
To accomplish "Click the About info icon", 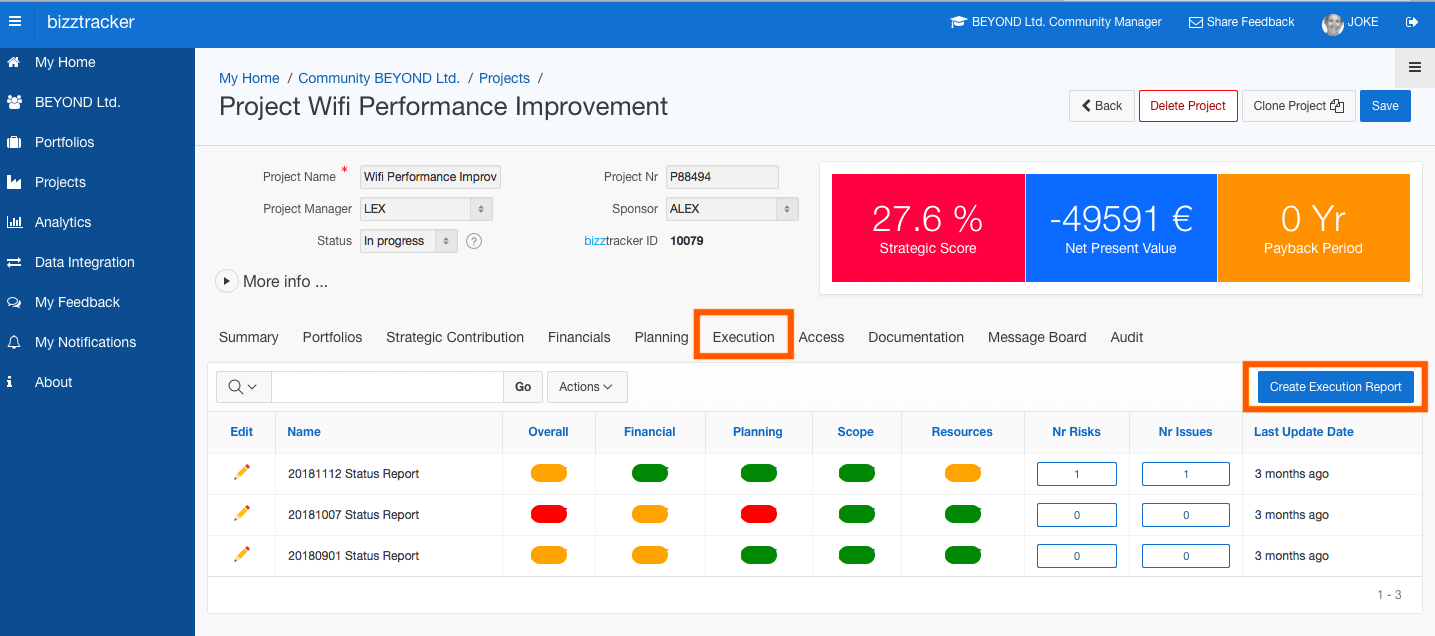I will click(10, 382).
